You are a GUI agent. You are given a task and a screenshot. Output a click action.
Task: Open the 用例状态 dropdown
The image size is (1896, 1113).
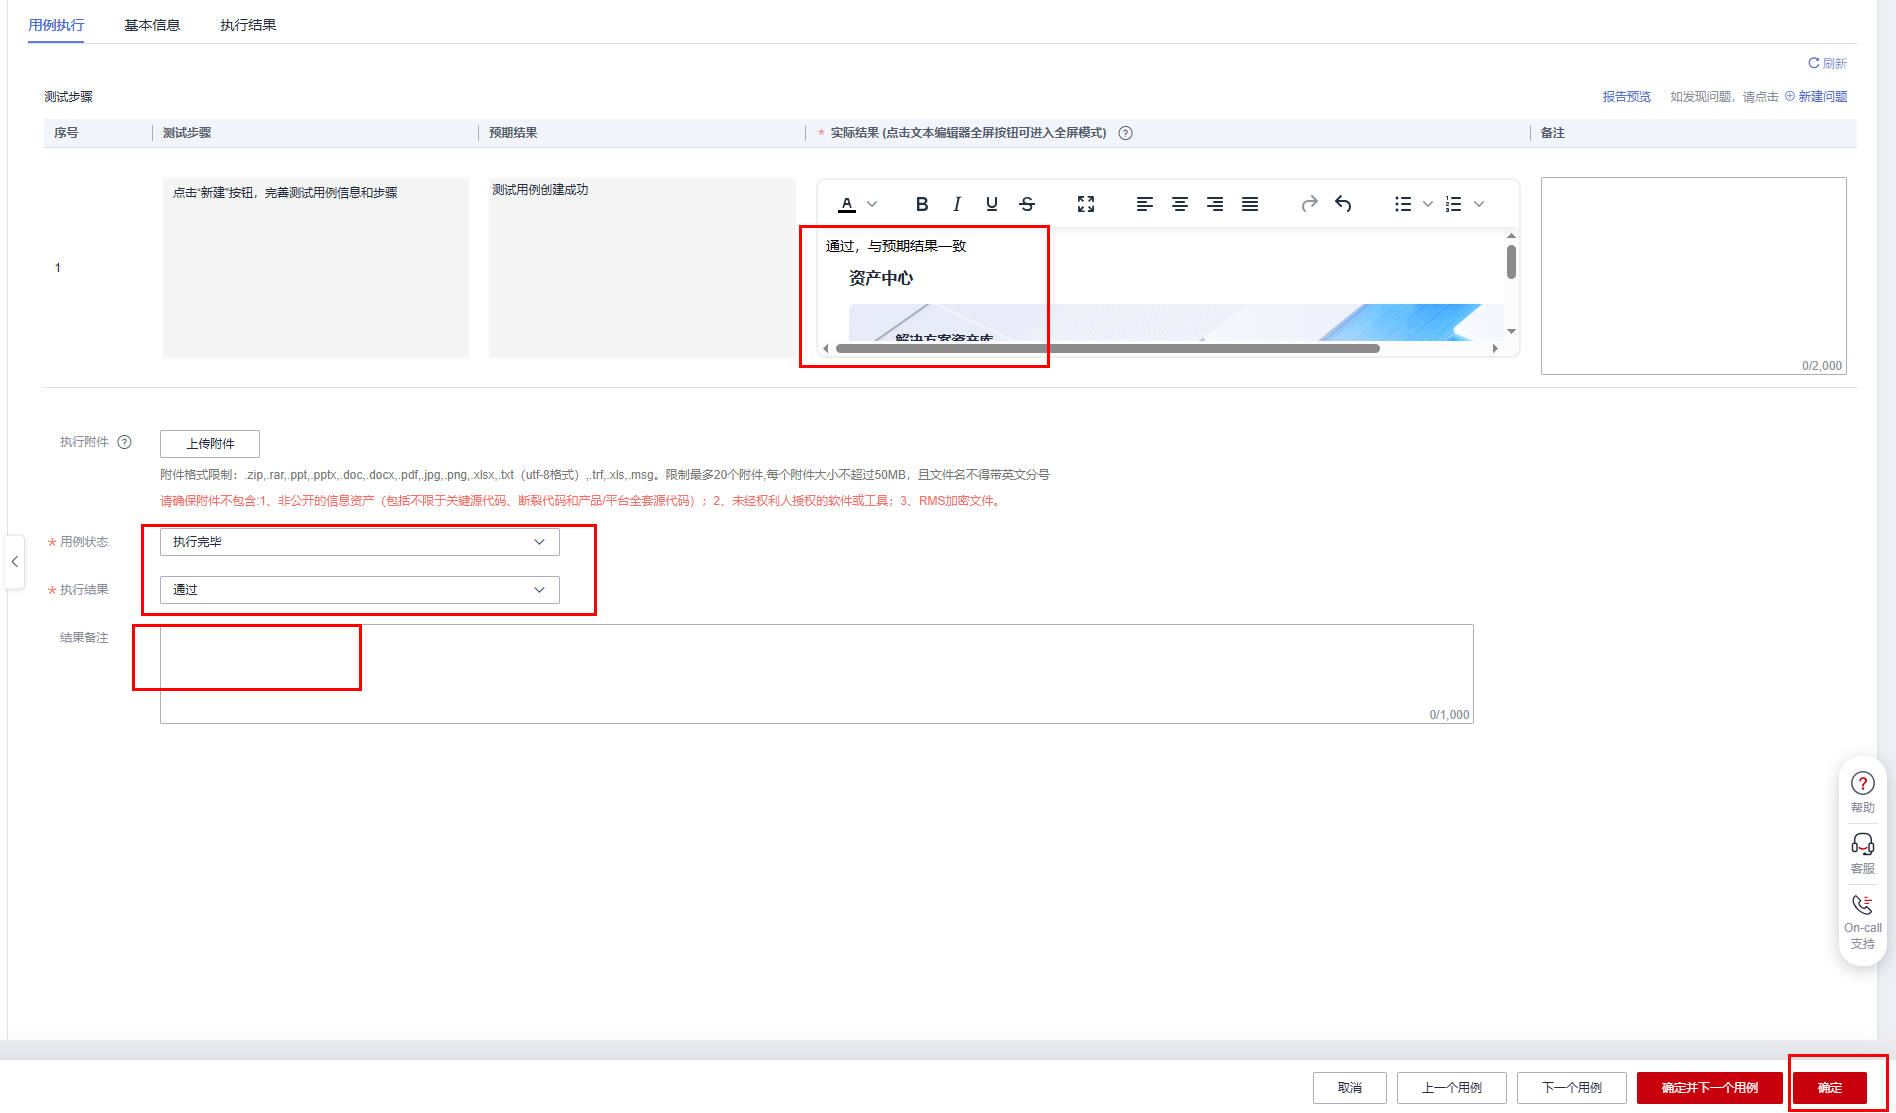(360, 542)
